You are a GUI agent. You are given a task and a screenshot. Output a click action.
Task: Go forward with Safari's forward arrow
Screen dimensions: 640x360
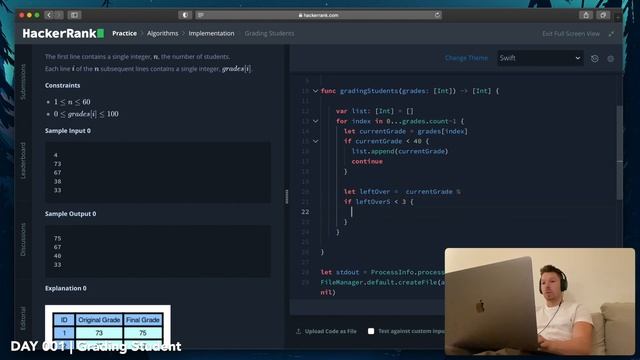pyautogui.click(x=59, y=15)
